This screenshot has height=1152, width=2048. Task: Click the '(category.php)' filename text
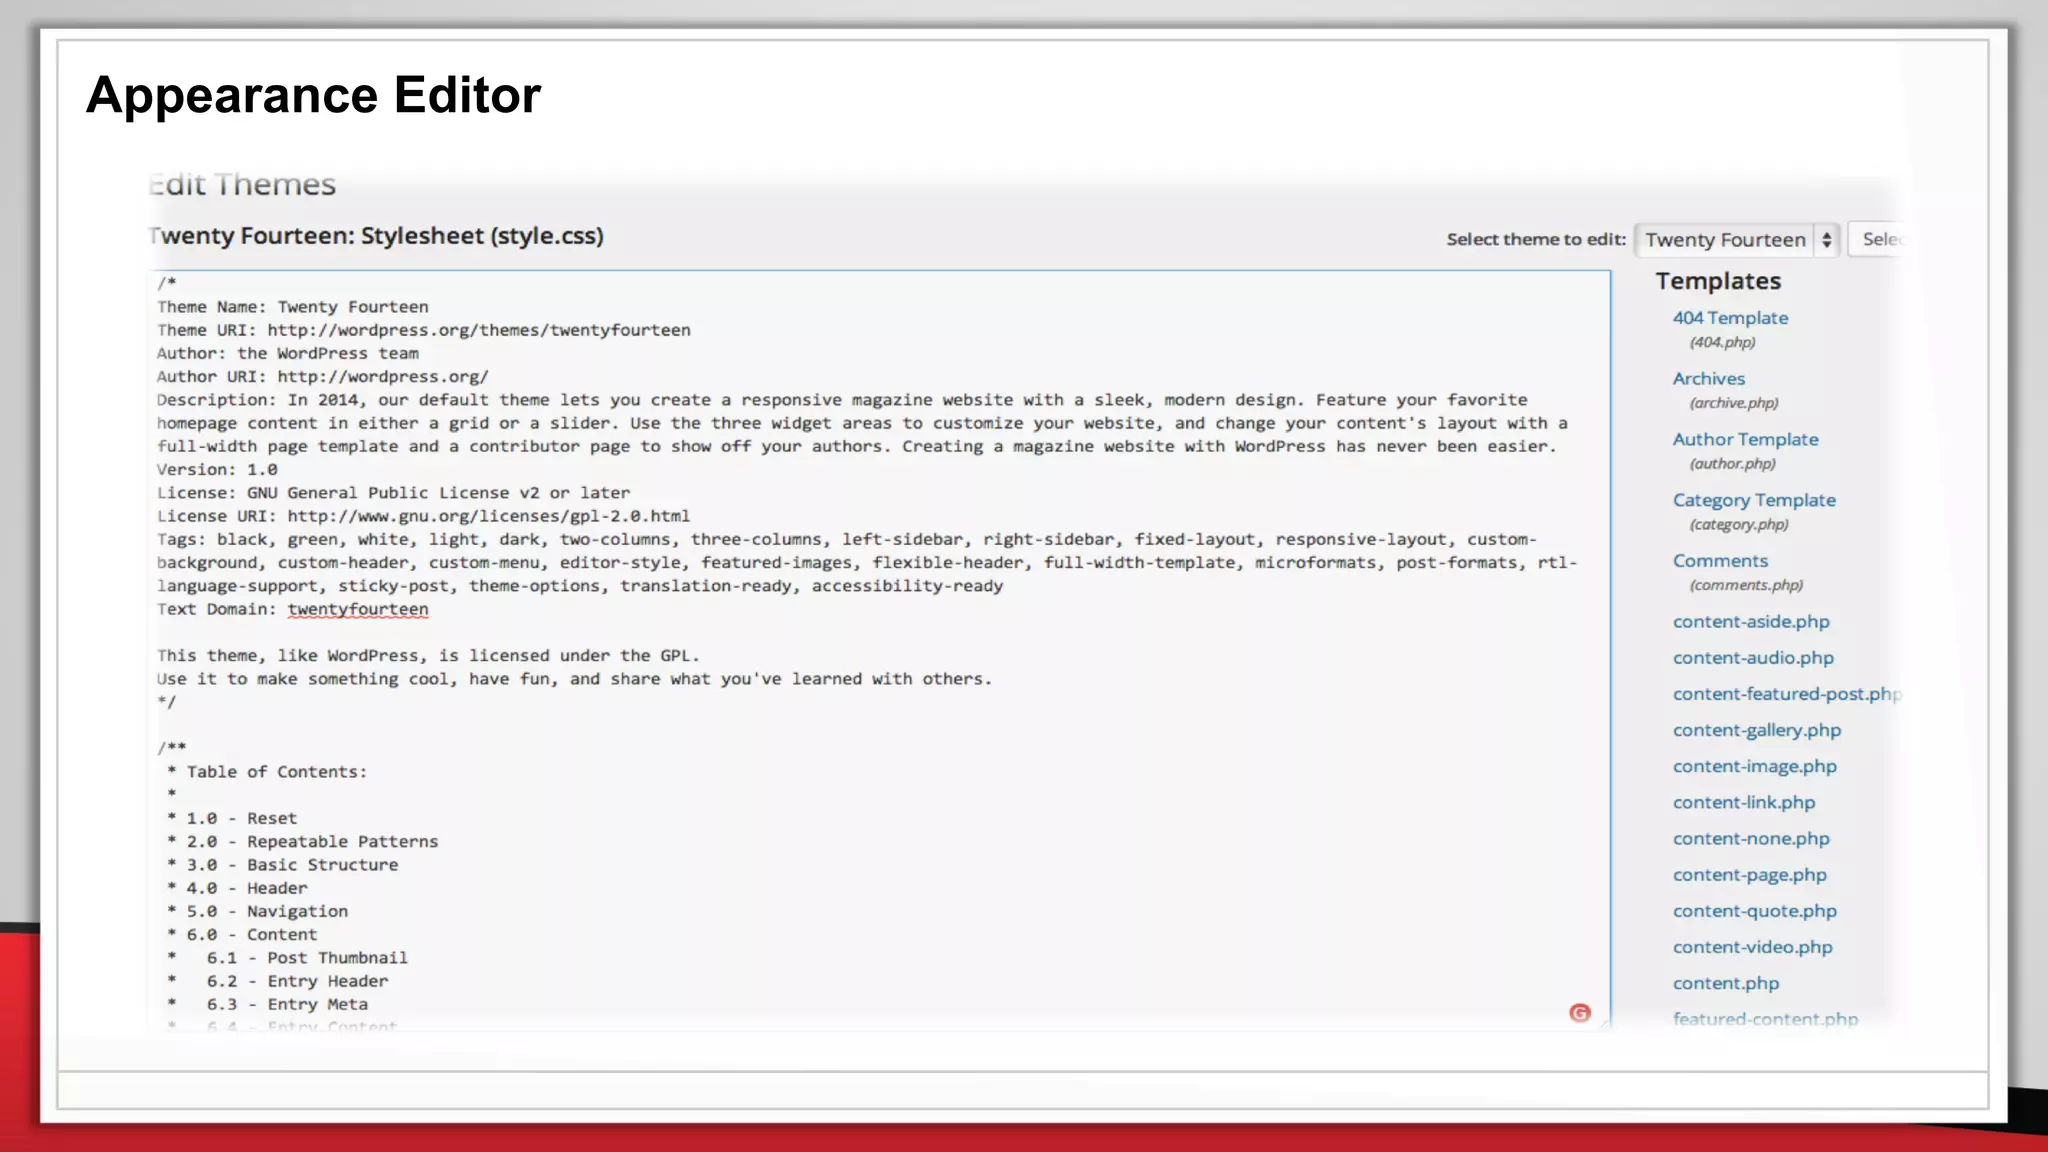click(1739, 525)
